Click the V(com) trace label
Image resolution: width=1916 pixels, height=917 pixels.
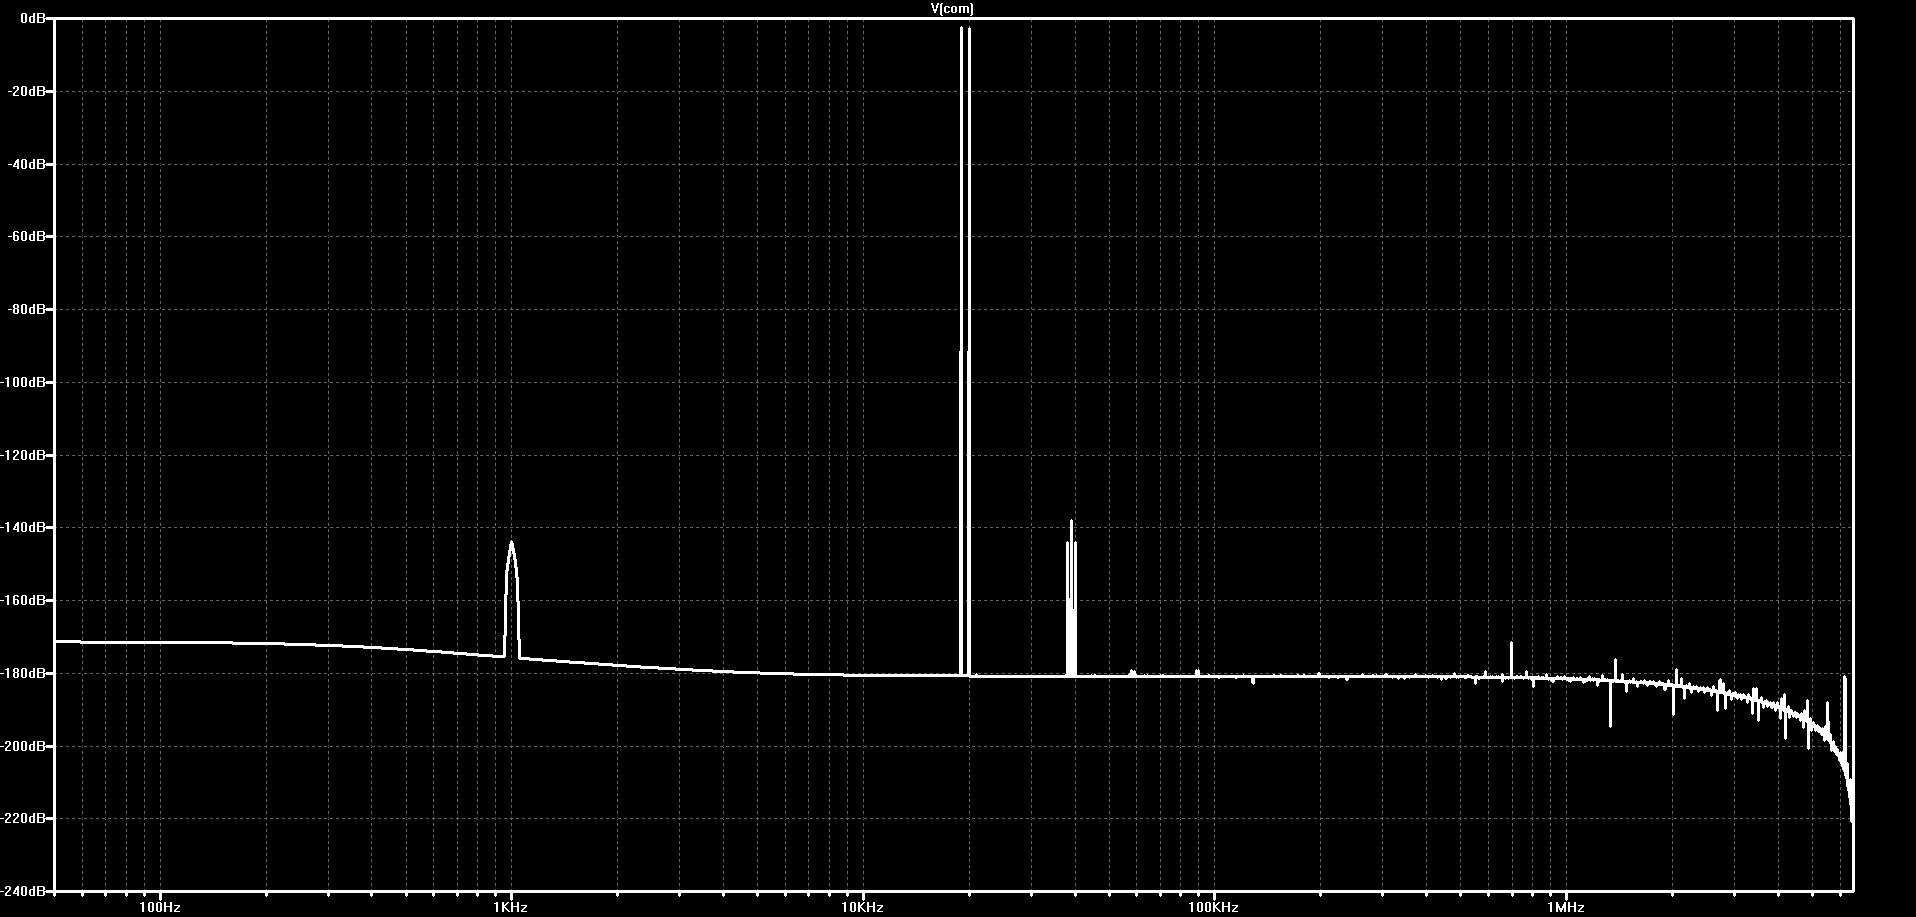(x=951, y=9)
